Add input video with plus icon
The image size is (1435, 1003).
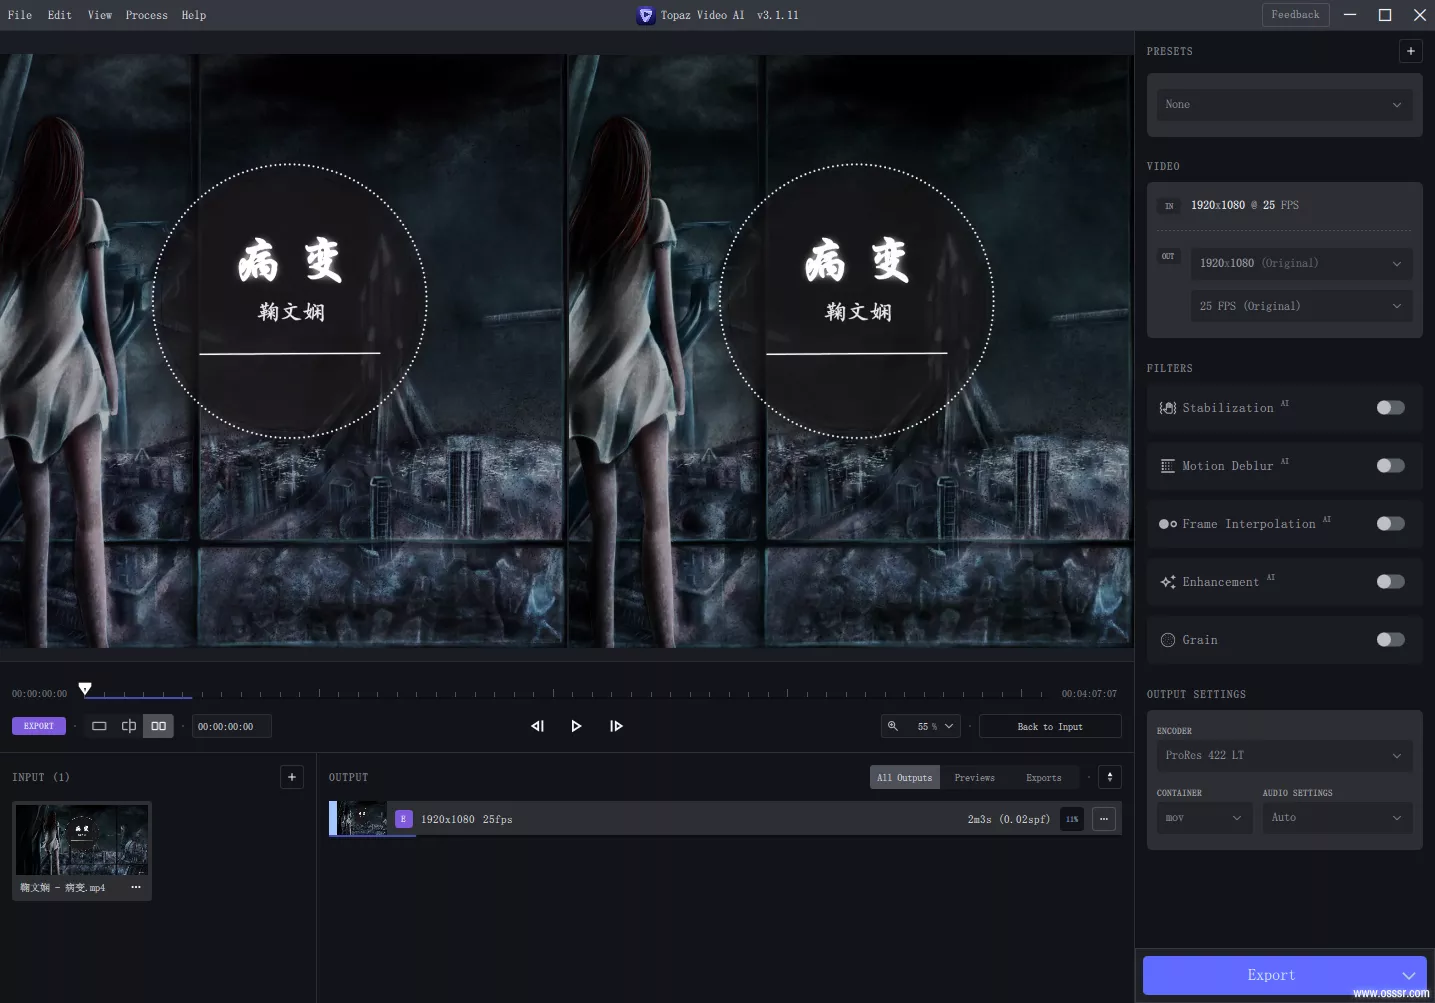[x=292, y=777]
